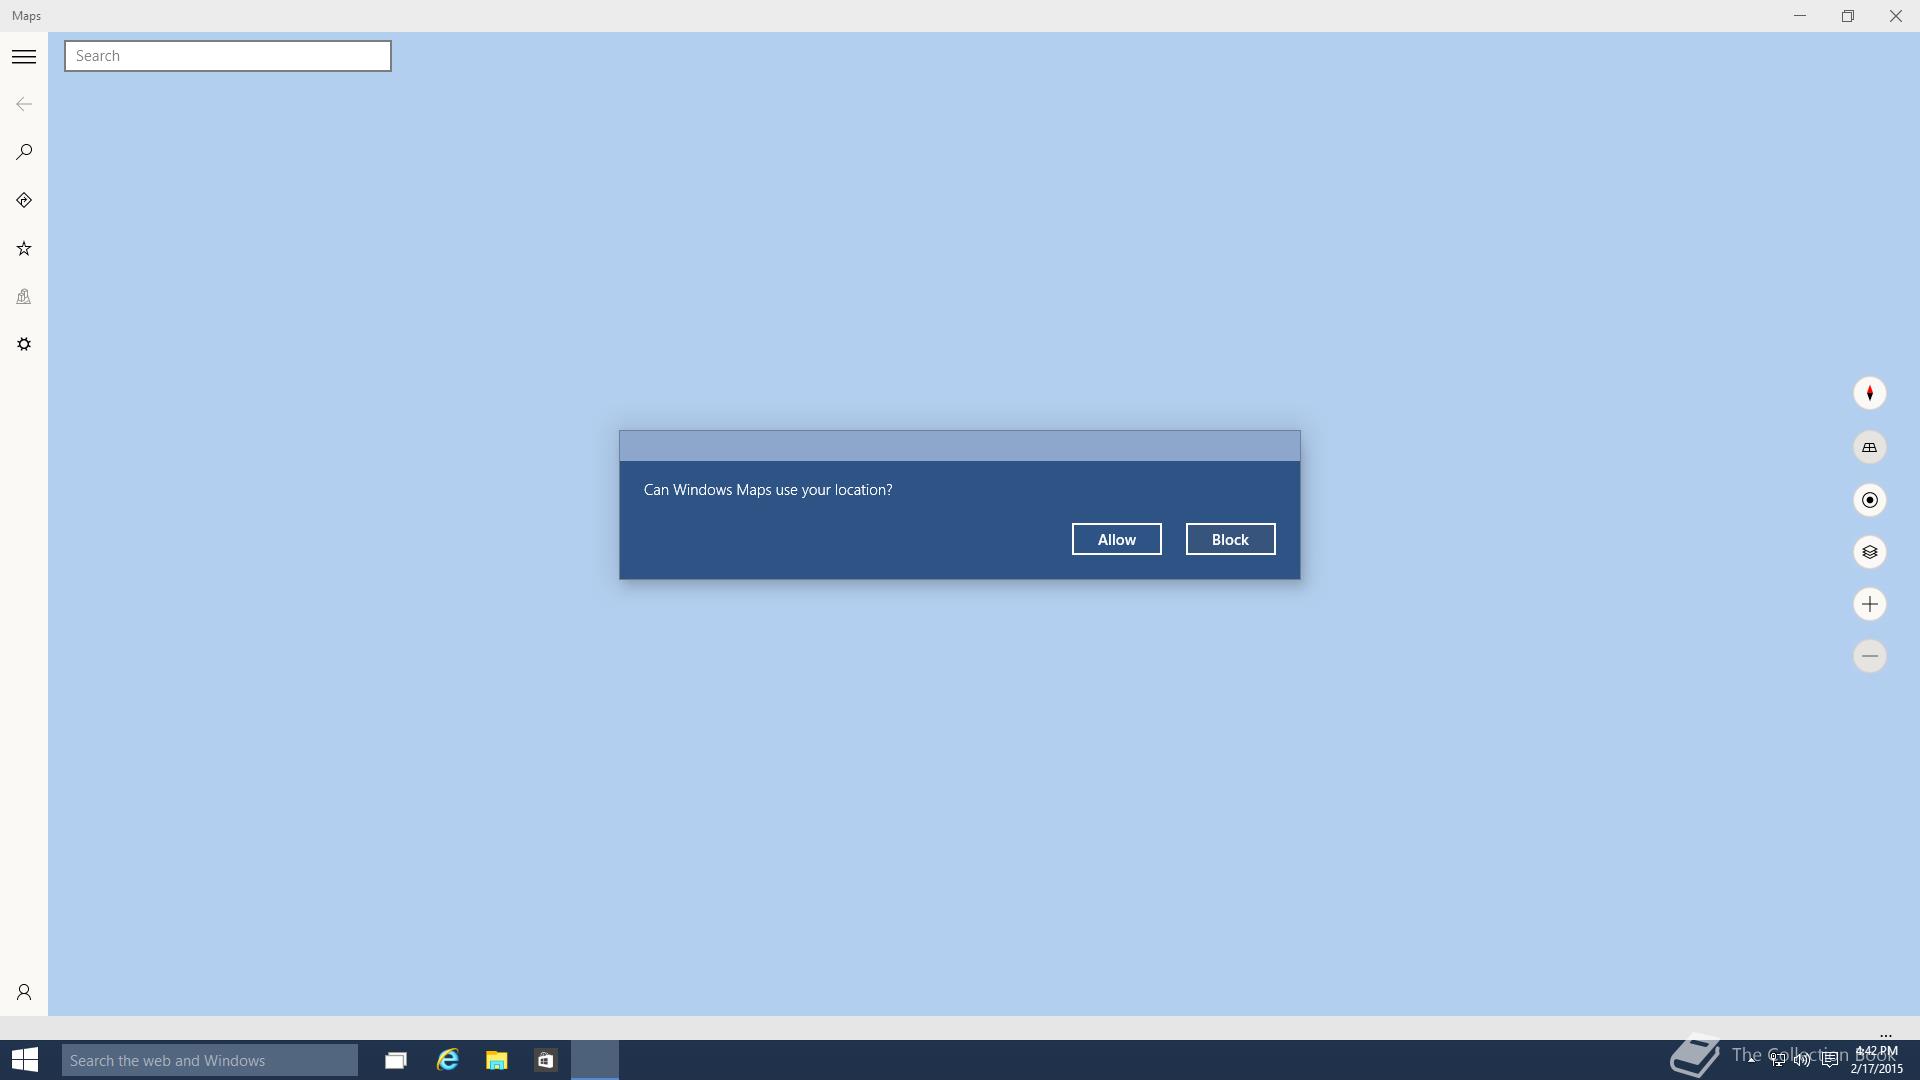This screenshot has height=1080, width=1920.
Task: Open the app bar ellipsis menu
Action: coord(1886,1036)
